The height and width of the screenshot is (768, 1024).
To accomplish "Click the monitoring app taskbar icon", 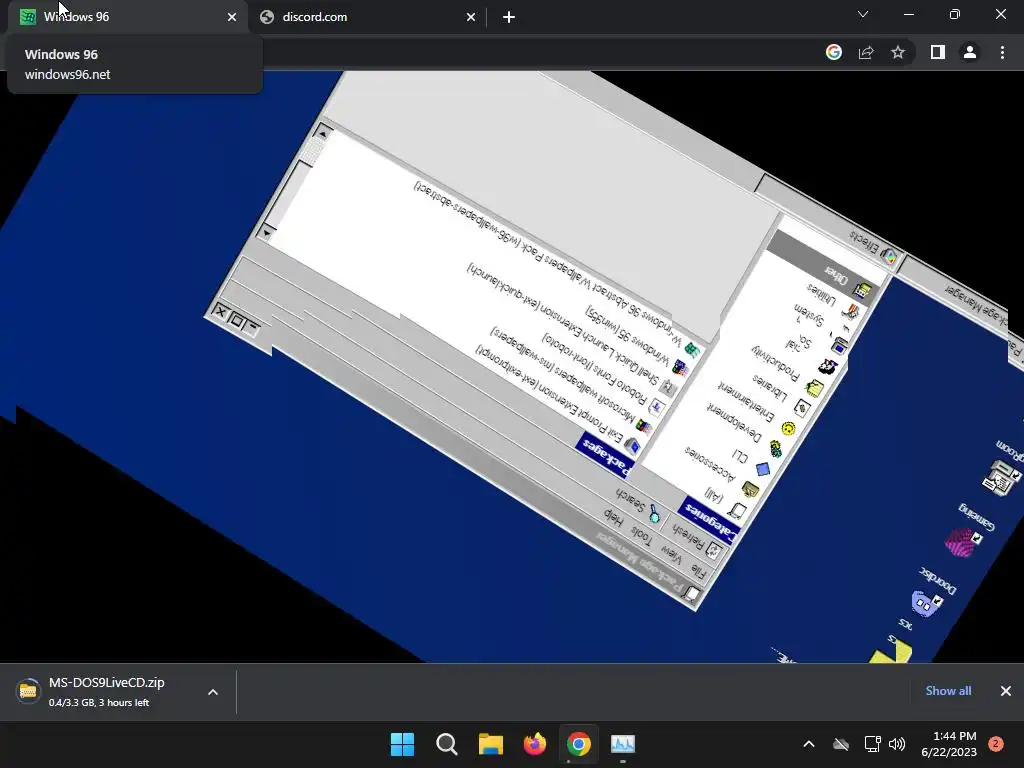I will pyautogui.click(x=622, y=744).
